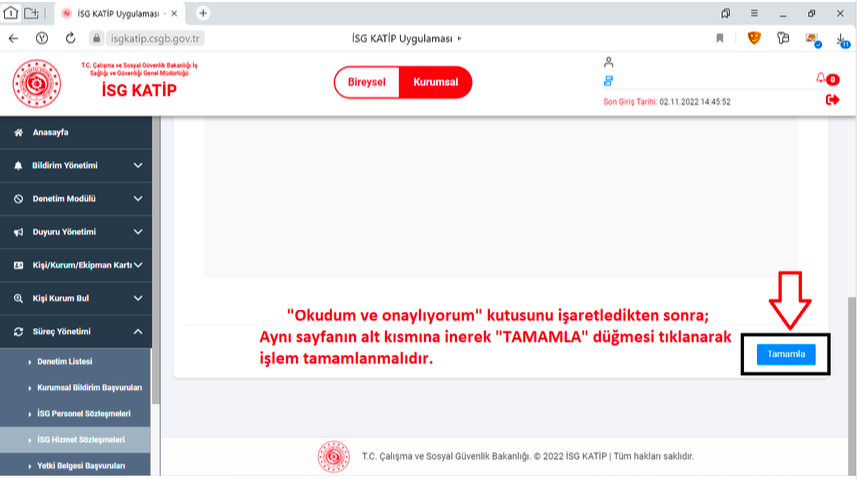Go to Anasayfa in sidebar
This screenshot has width=857, height=479.
tap(50, 132)
